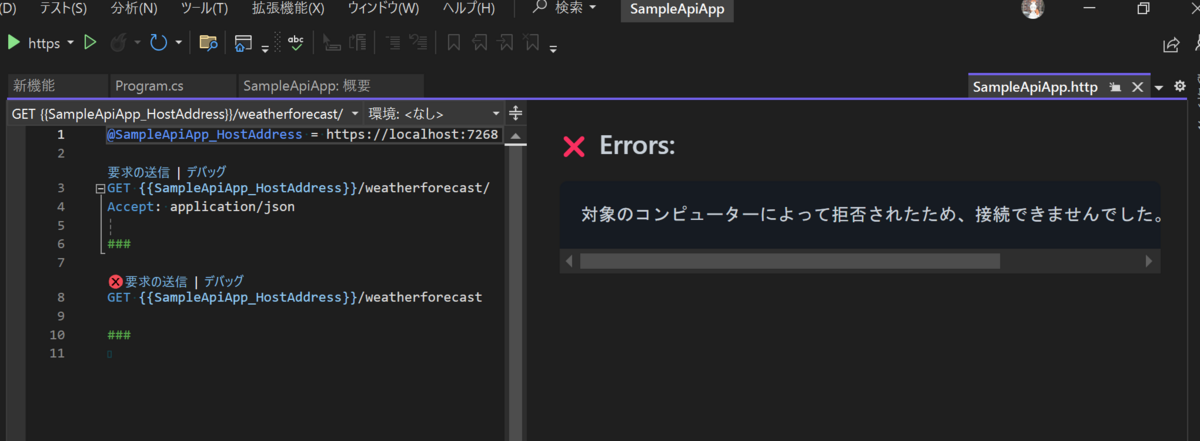Image resolution: width=1200 pixels, height=441 pixels.
Task: Click the 検索 search box in the title bar
Action: click(565, 8)
